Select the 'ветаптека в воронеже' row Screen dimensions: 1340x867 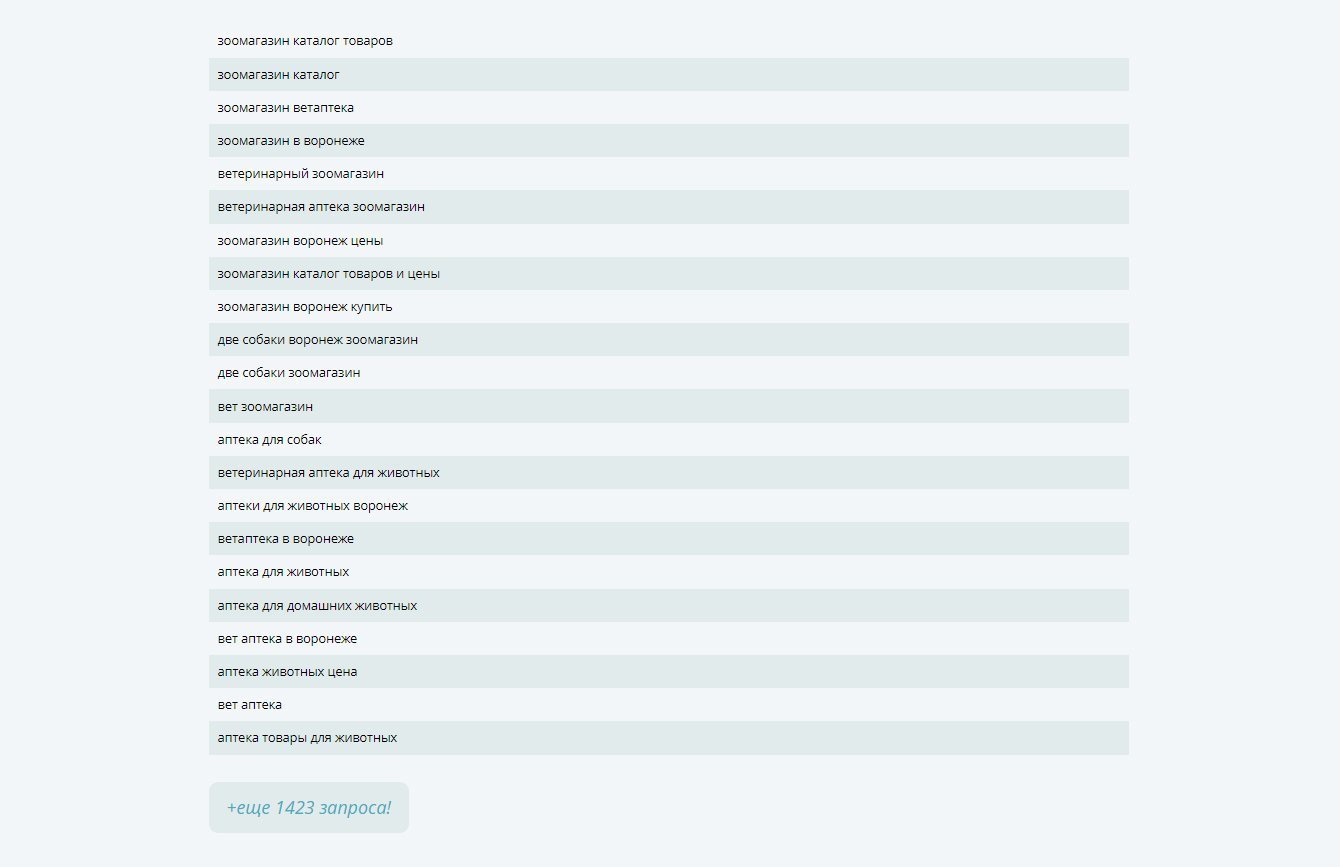click(x=669, y=538)
